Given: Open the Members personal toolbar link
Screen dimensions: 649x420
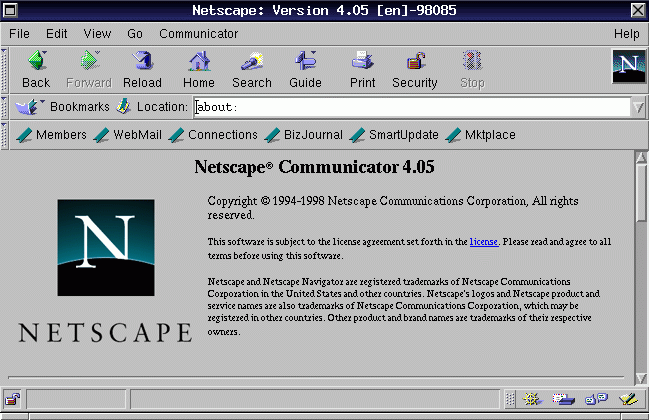Looking at the screenshot, I should click(51, 135).
